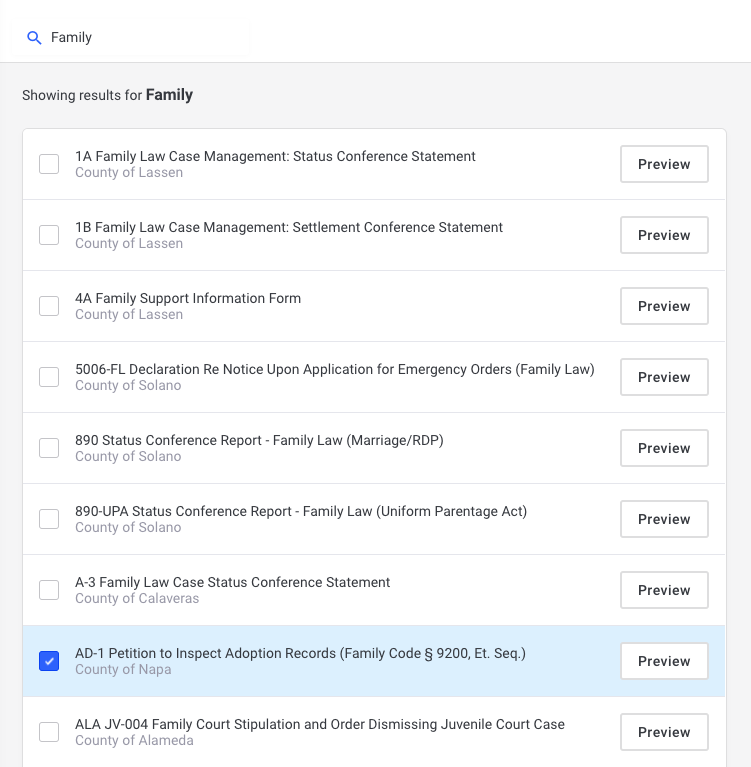Image resolution: width=751 pixels, height=767 pixels.
Task: Click the 4A Family Support Information Form title
Action: pyautogui.click(x=188, y=298)
